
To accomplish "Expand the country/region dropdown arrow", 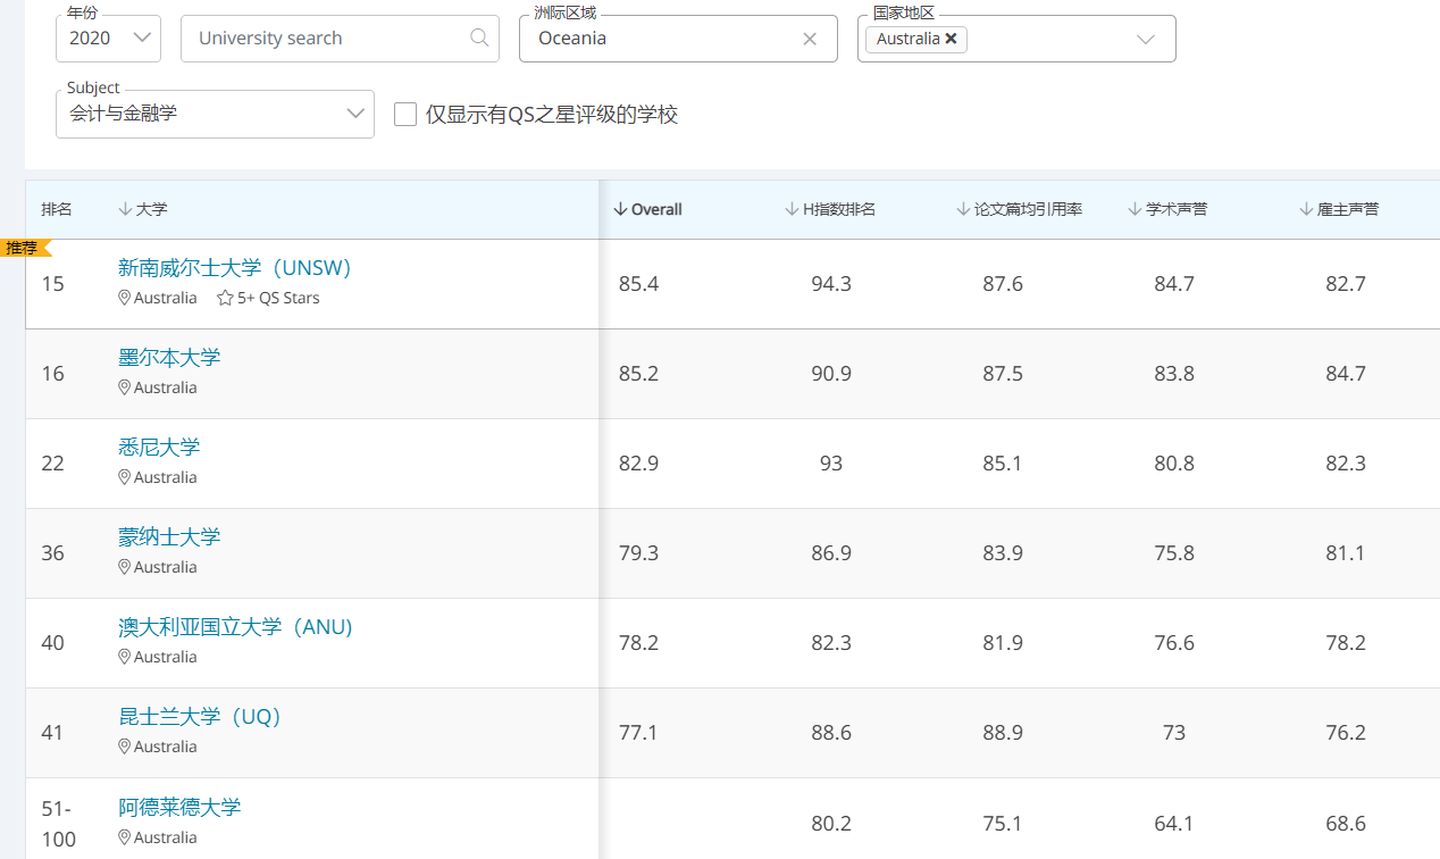I will click(1146, 39).
